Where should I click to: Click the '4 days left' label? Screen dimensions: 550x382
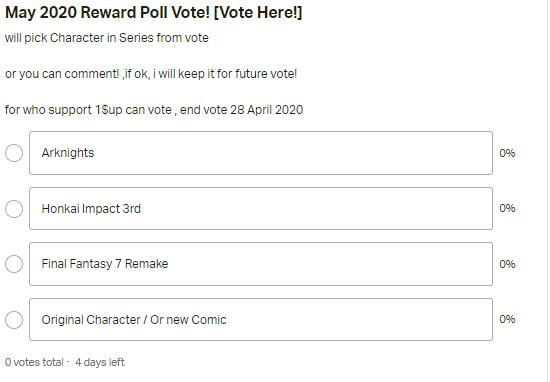[x=100, y=362]
